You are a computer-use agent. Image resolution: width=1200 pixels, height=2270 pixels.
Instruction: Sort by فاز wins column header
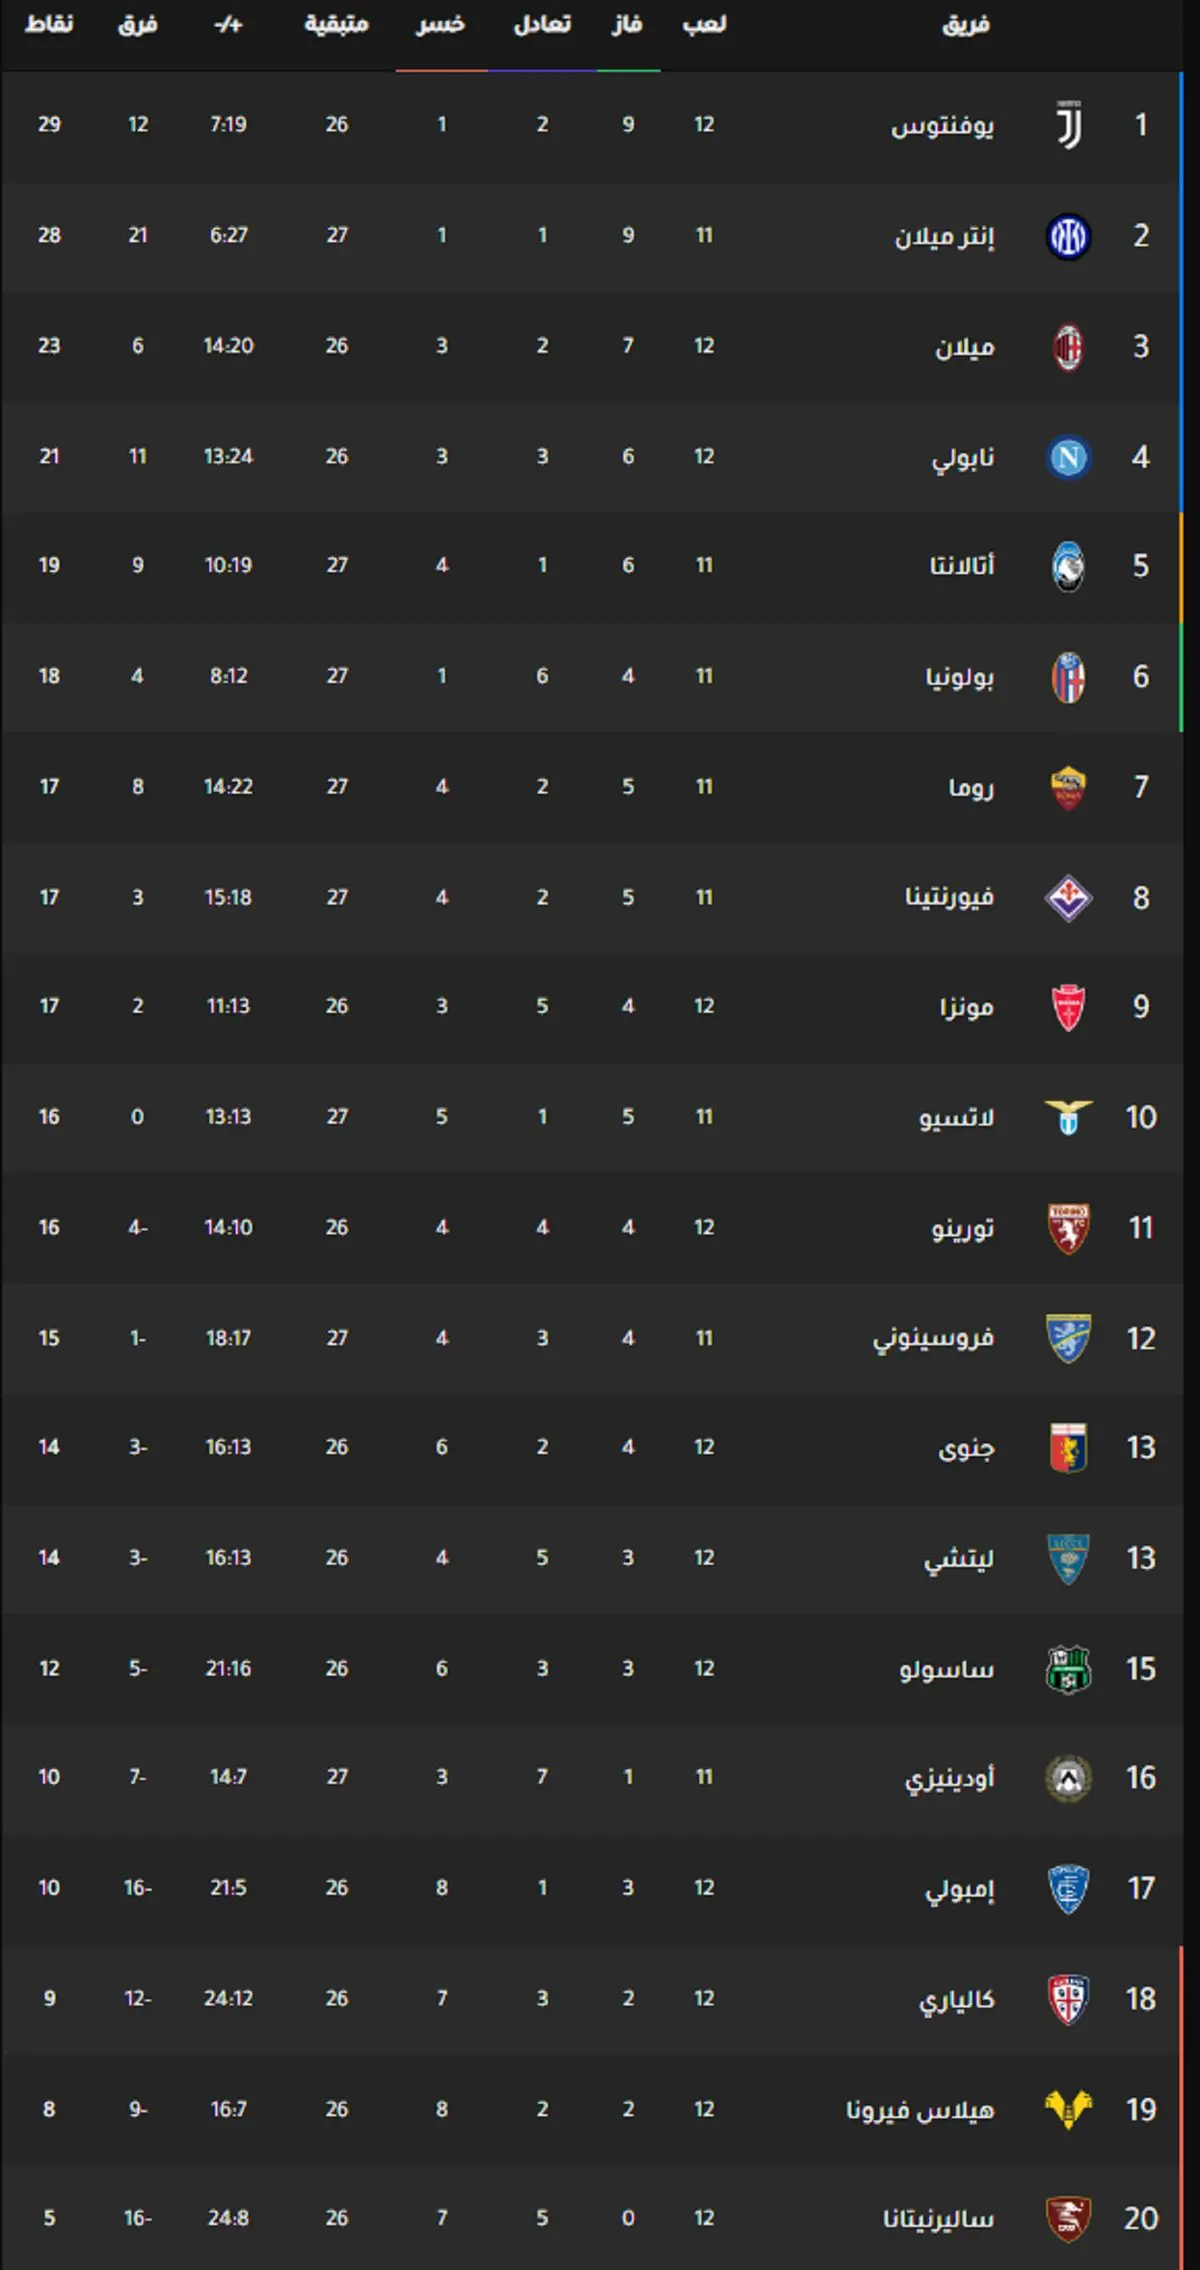(x=627, y=25)
